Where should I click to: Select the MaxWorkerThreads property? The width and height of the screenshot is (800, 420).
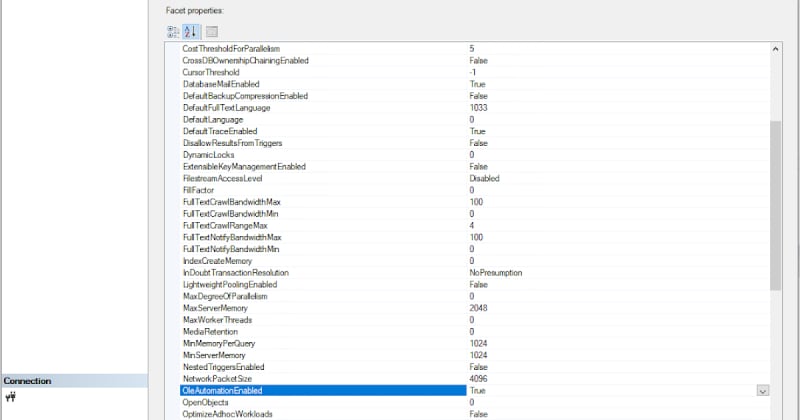217,319
